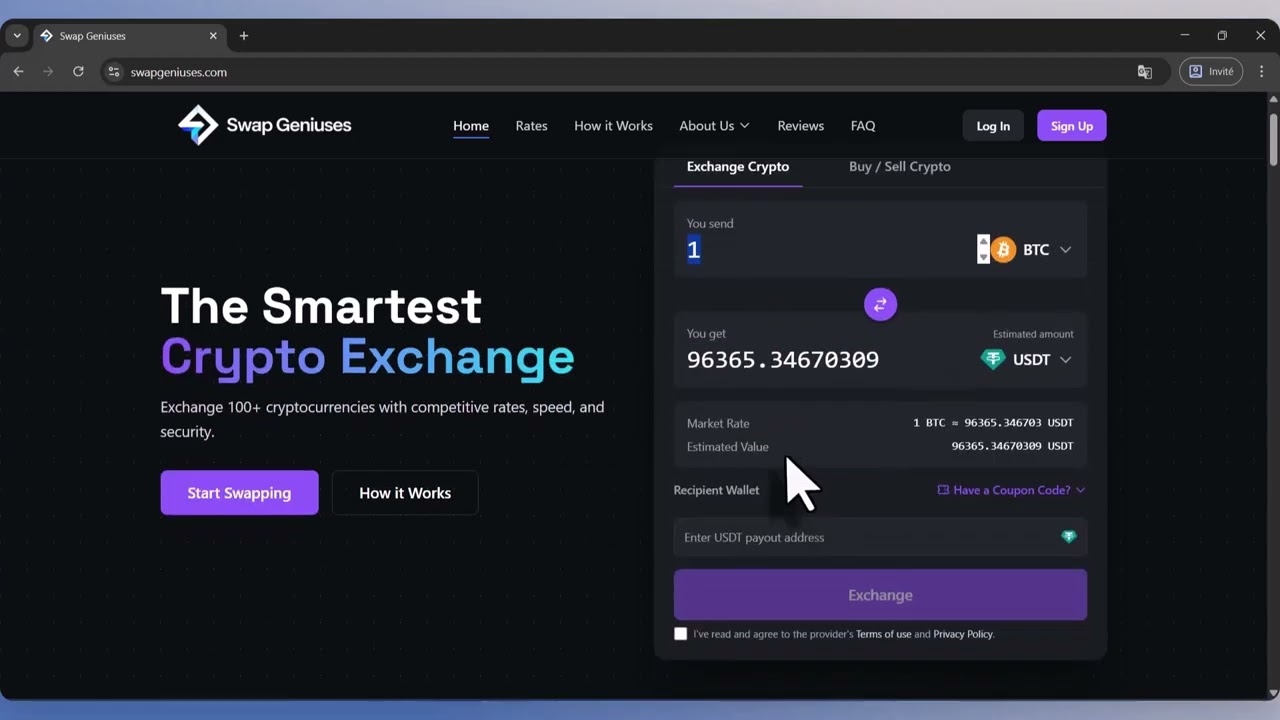Click the You send amount stepper arrows
Viewport: 1280px width, 720px height.
983,249
